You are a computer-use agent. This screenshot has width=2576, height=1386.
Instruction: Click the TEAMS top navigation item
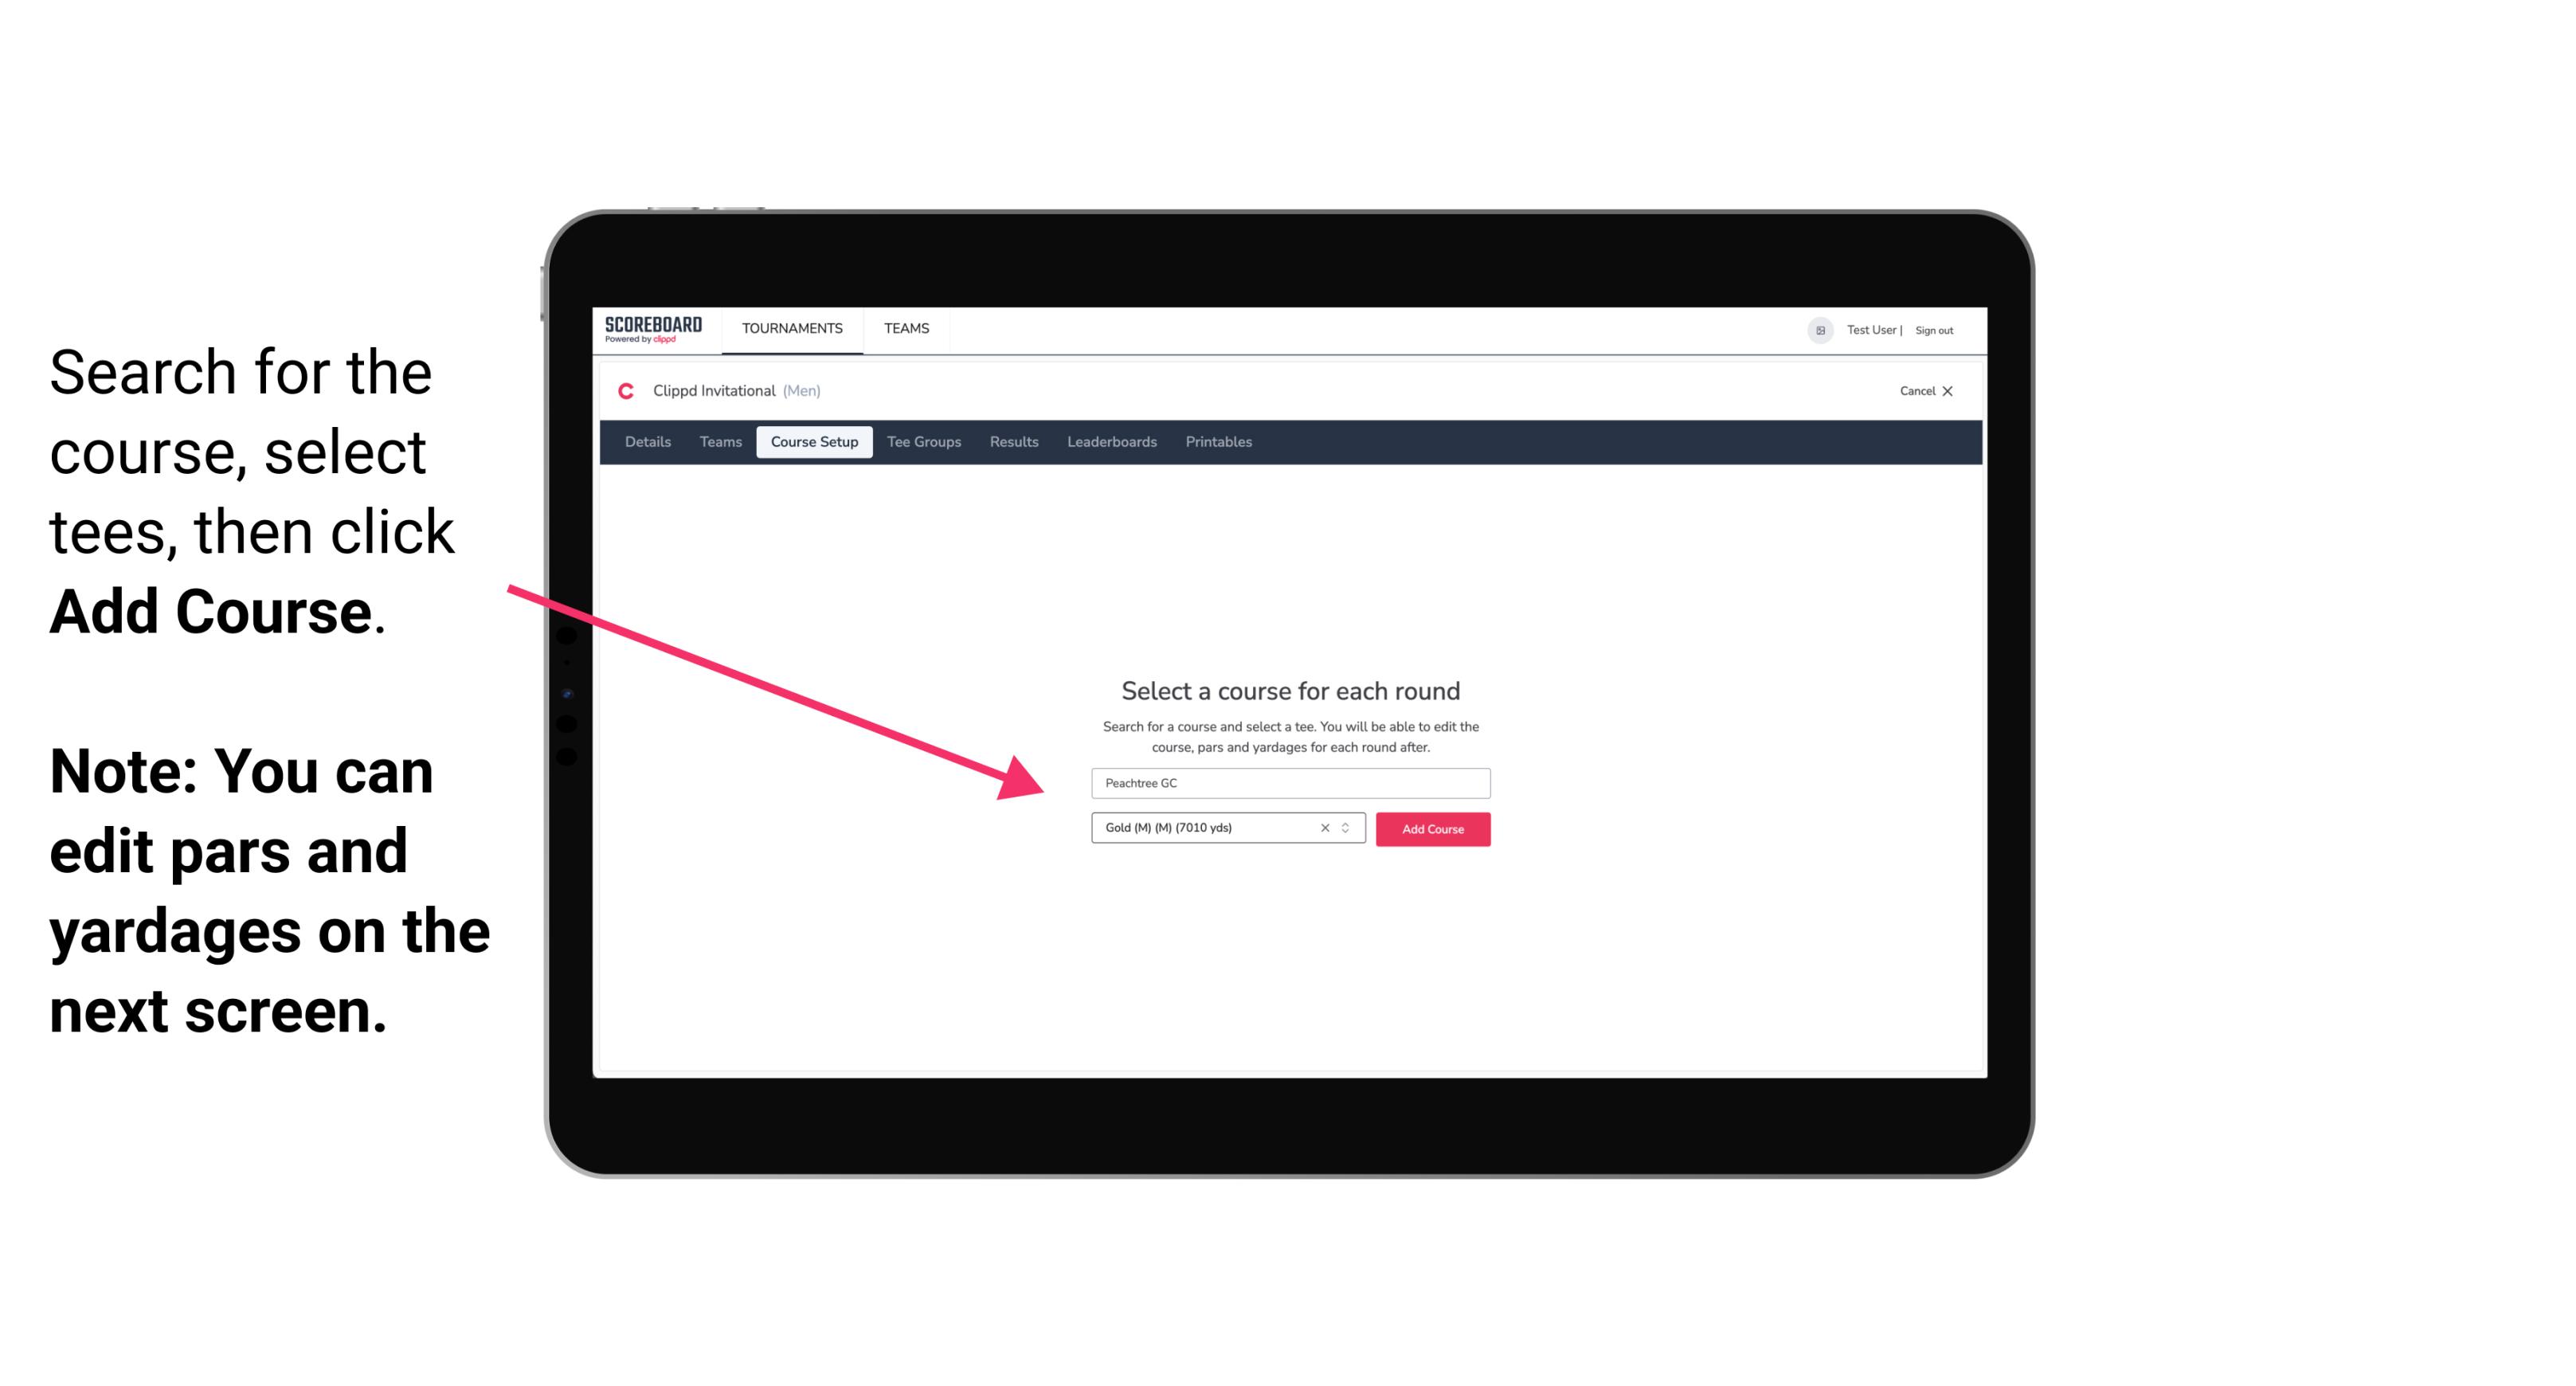(x=906, y=330)
